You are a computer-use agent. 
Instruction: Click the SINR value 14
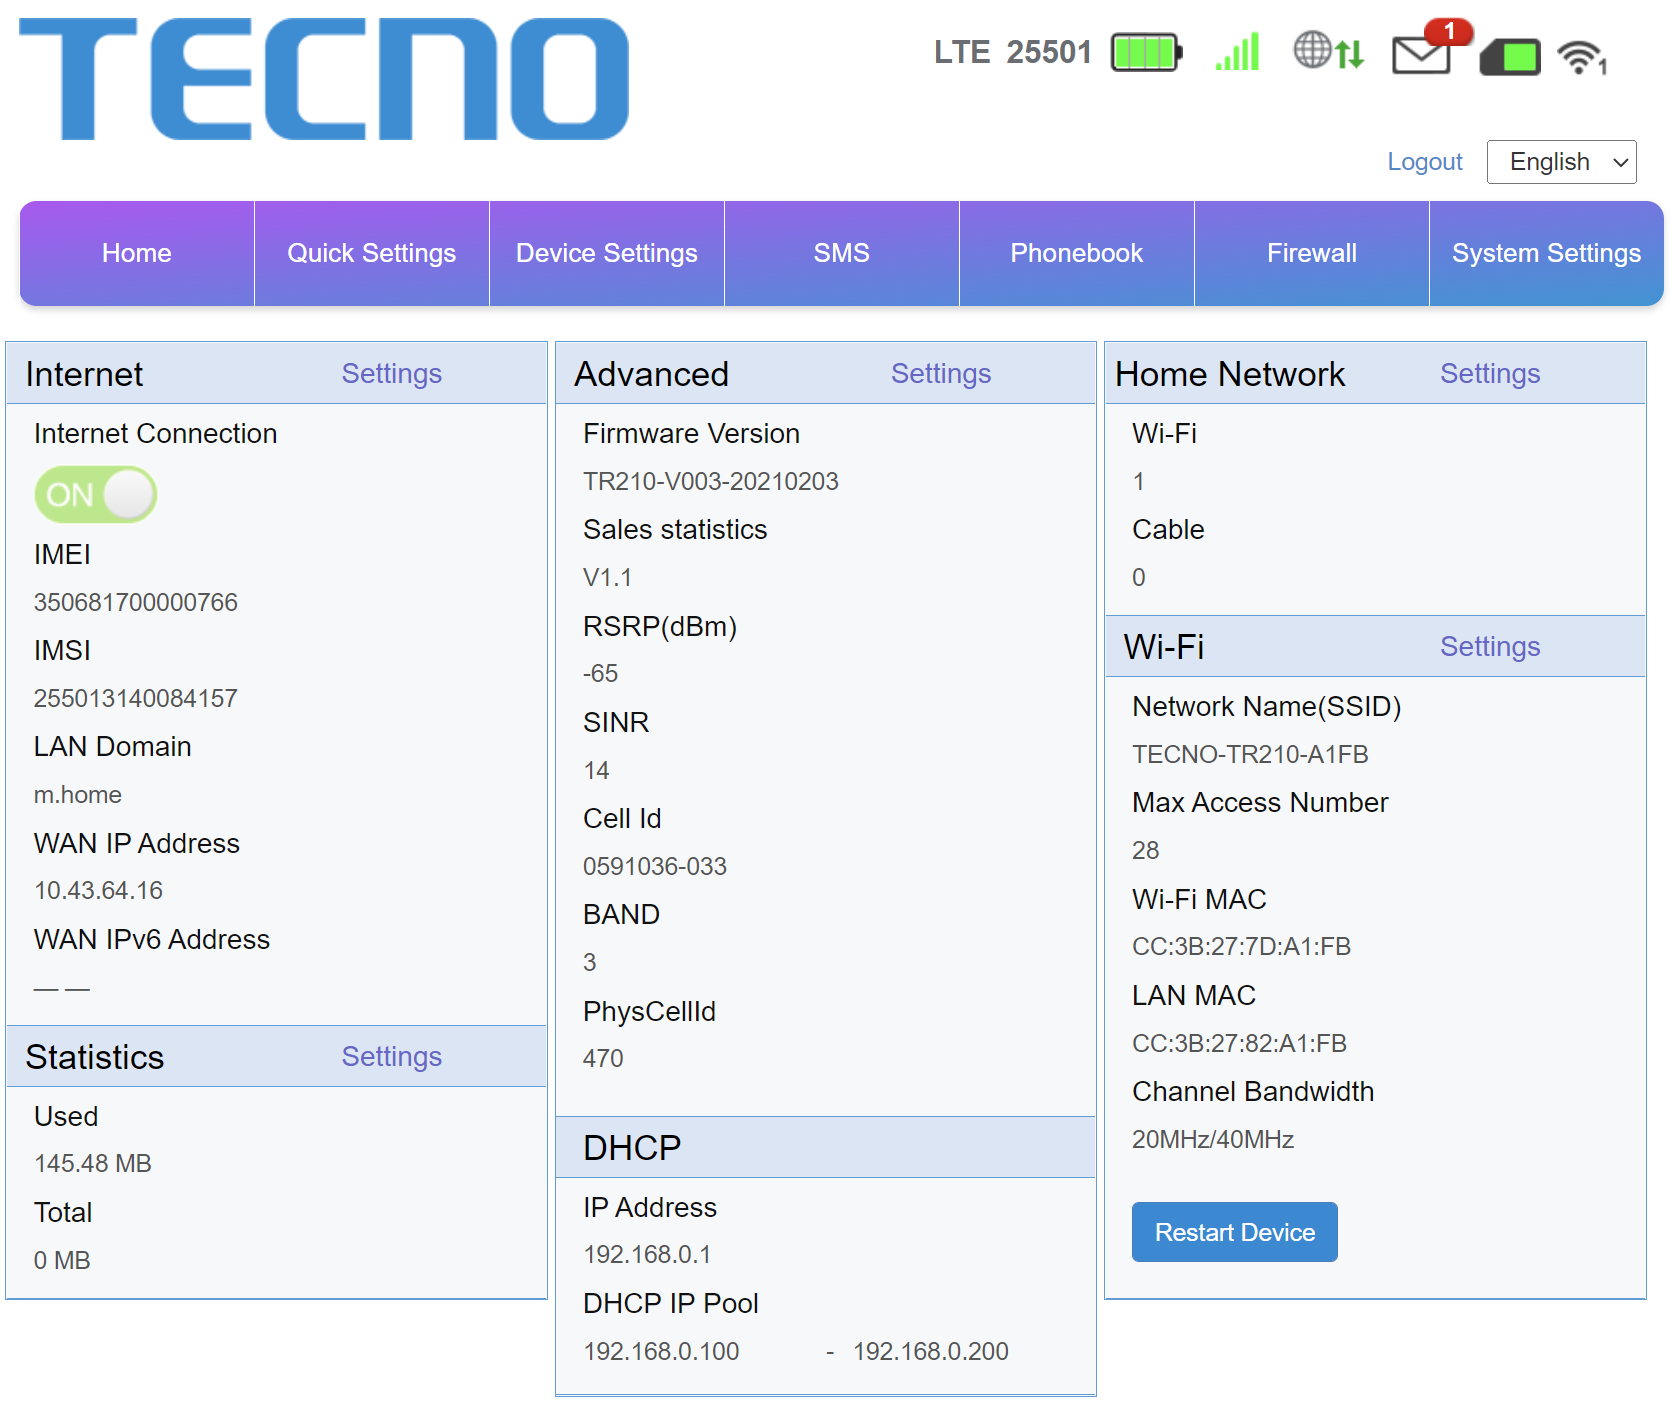coord(597,771)
